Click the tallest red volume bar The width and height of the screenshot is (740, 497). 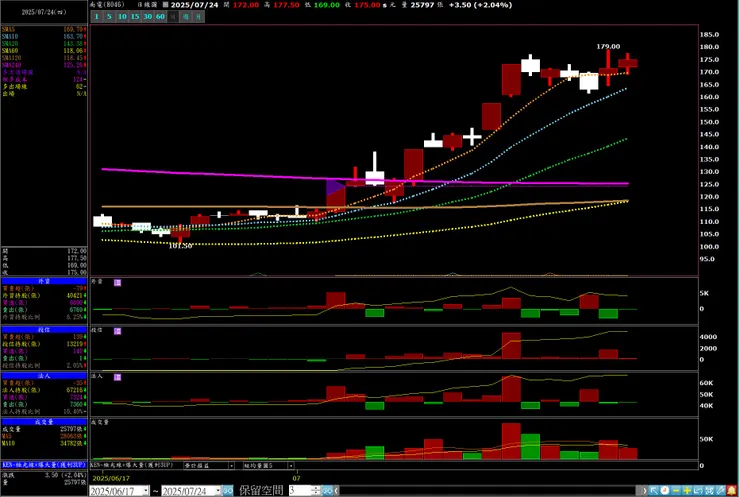[511, 441]
